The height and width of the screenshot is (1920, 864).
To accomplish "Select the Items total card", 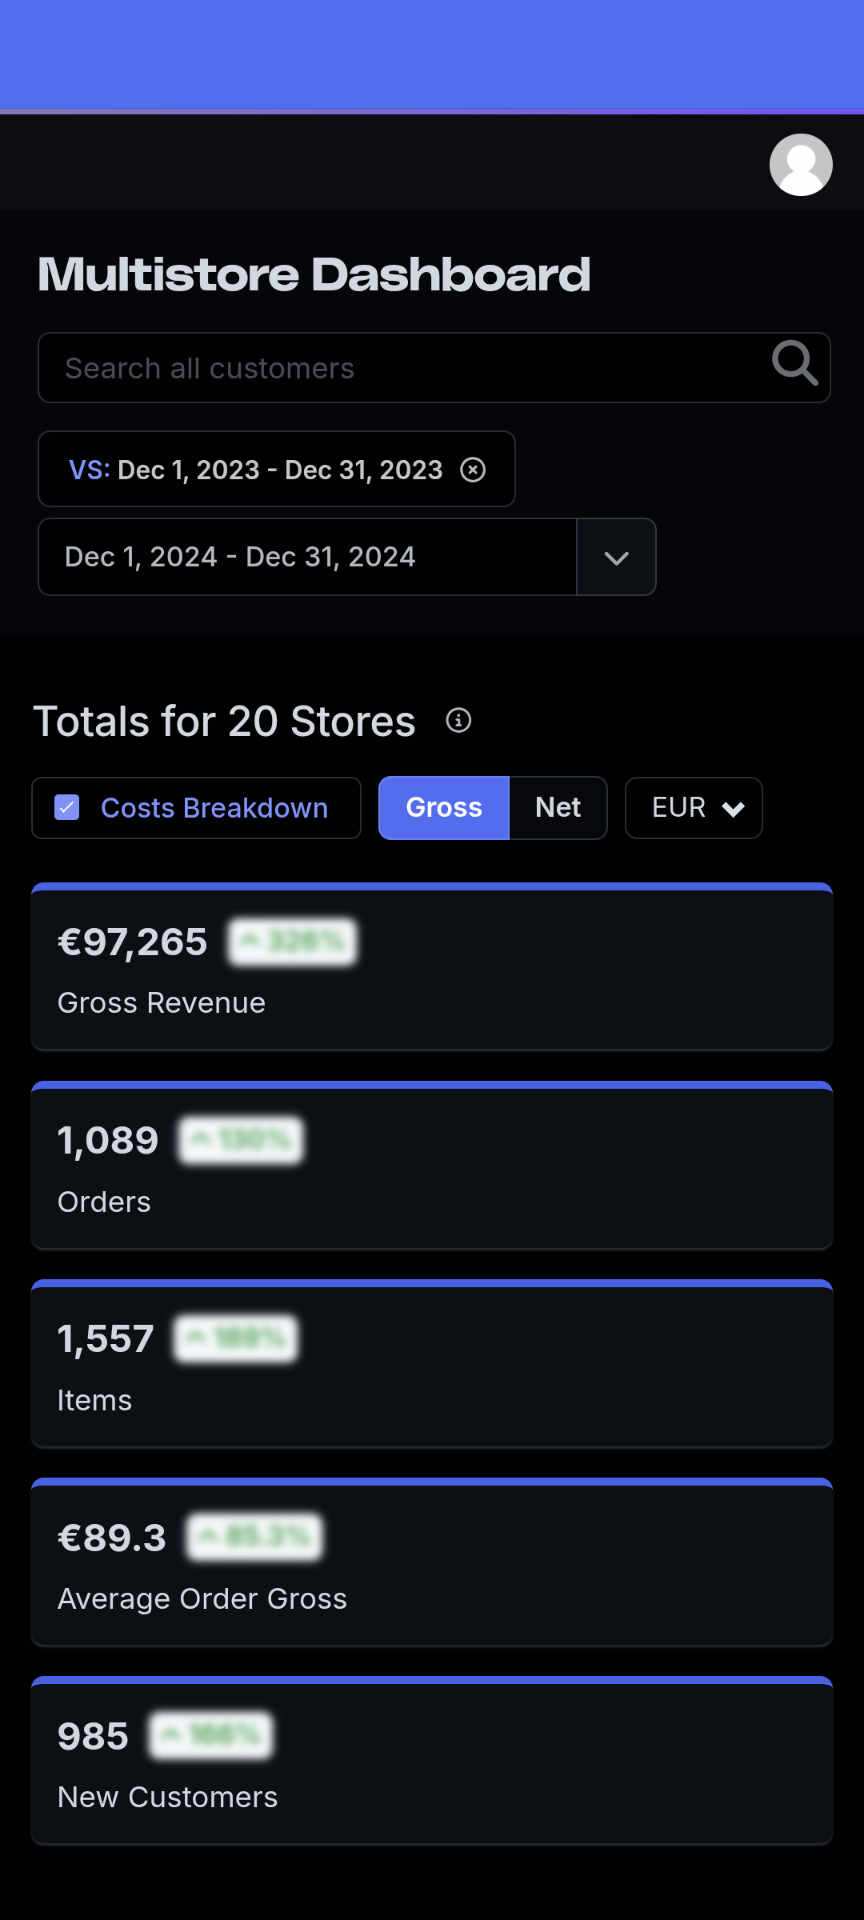I will click(432, 1365).
